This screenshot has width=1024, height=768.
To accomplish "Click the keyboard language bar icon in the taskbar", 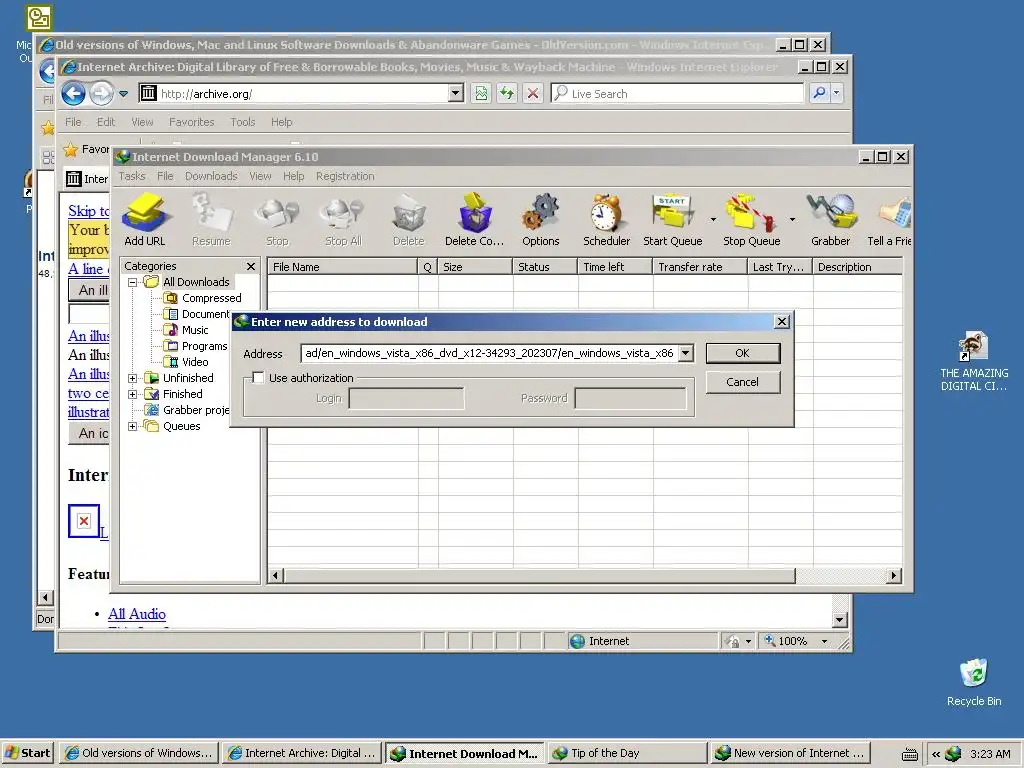I will pos(910,754).
